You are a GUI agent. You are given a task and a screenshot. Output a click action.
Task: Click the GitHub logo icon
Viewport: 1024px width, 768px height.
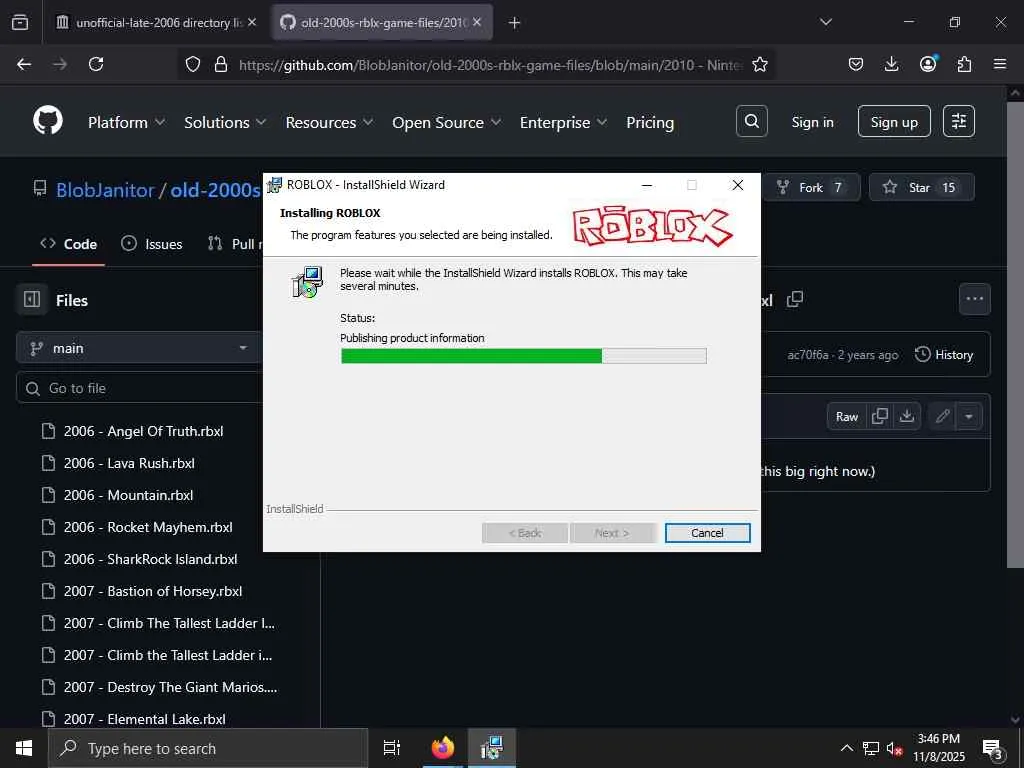coord(48,121)
